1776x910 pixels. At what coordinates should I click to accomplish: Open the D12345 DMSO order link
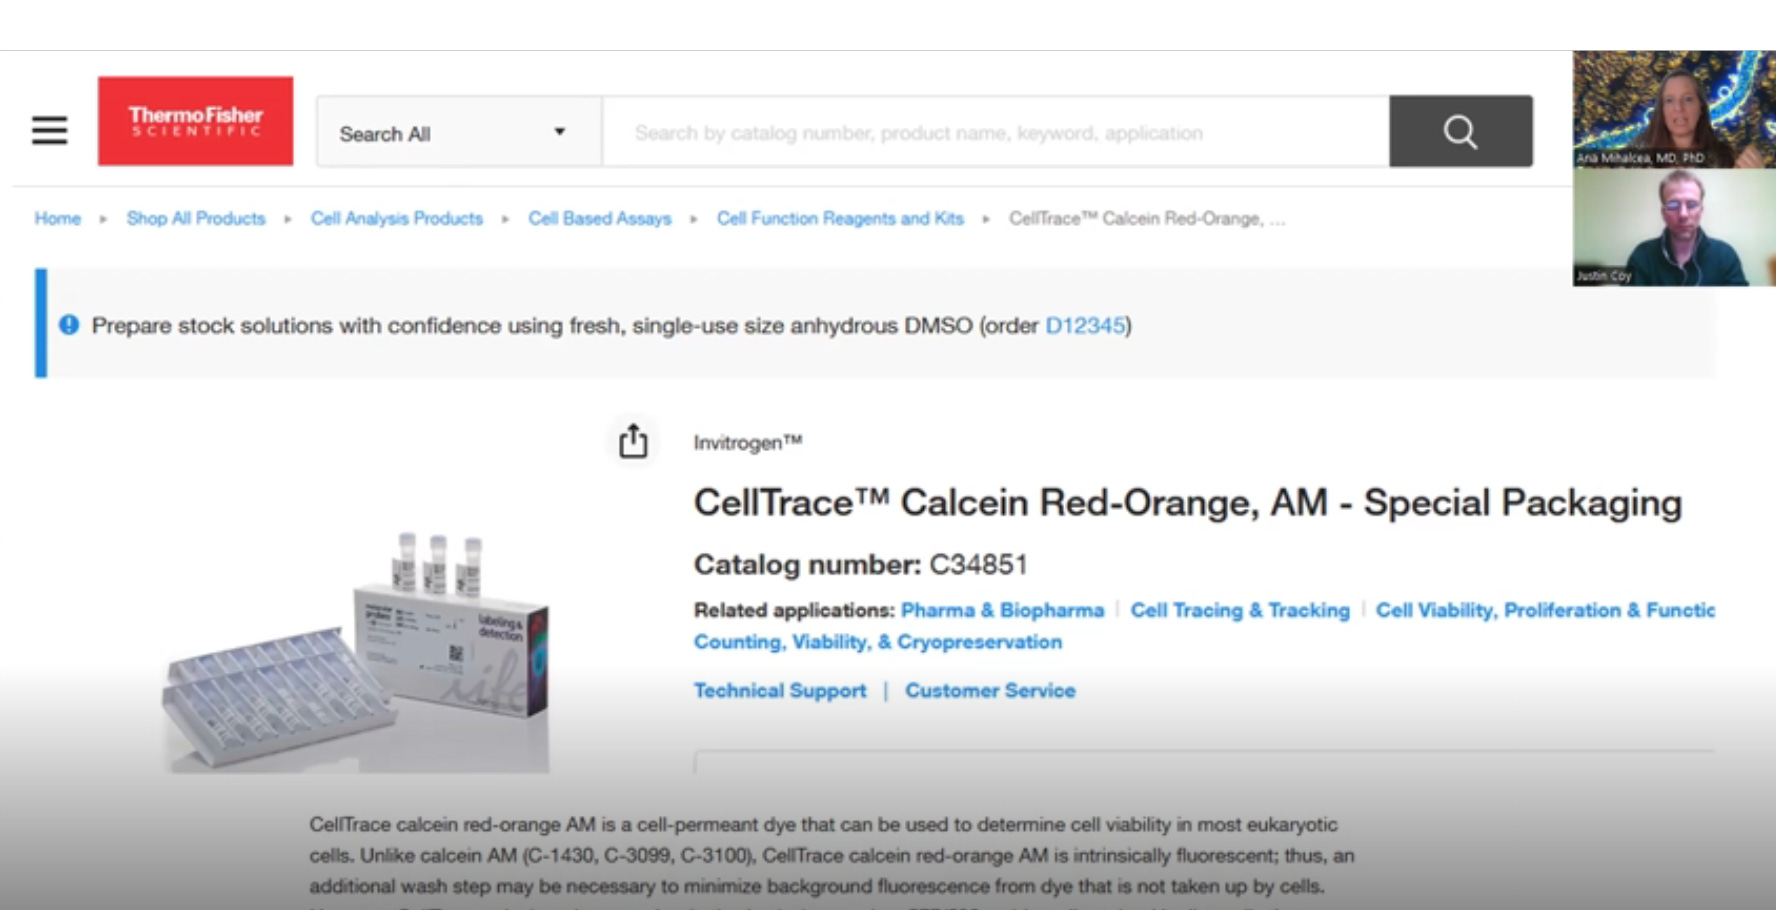[1085, 325]
